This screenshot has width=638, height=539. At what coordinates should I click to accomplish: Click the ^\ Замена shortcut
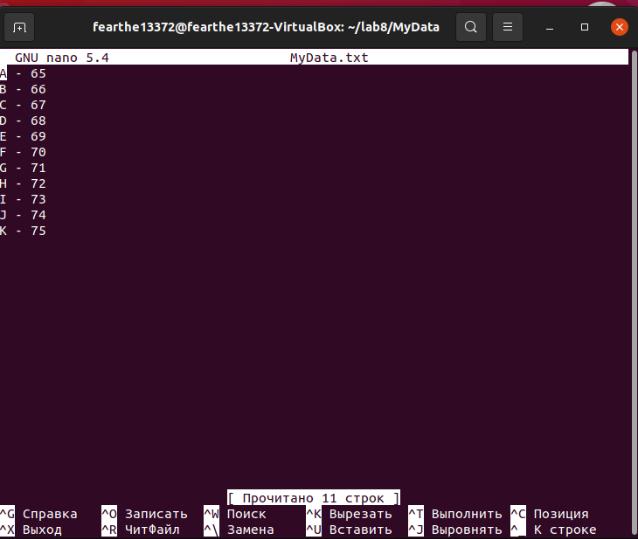239,530
